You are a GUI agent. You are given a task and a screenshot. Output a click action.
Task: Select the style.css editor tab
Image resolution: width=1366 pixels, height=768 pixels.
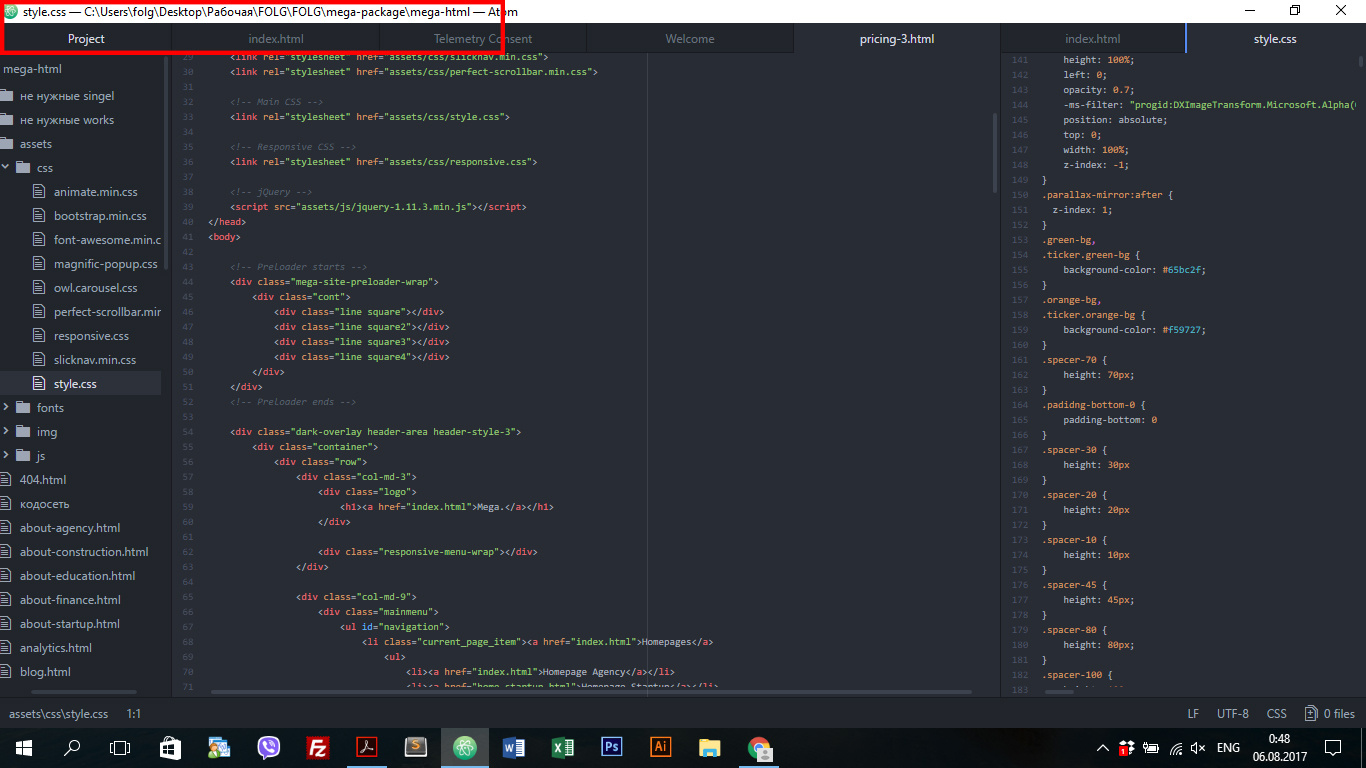[1276, 39]
